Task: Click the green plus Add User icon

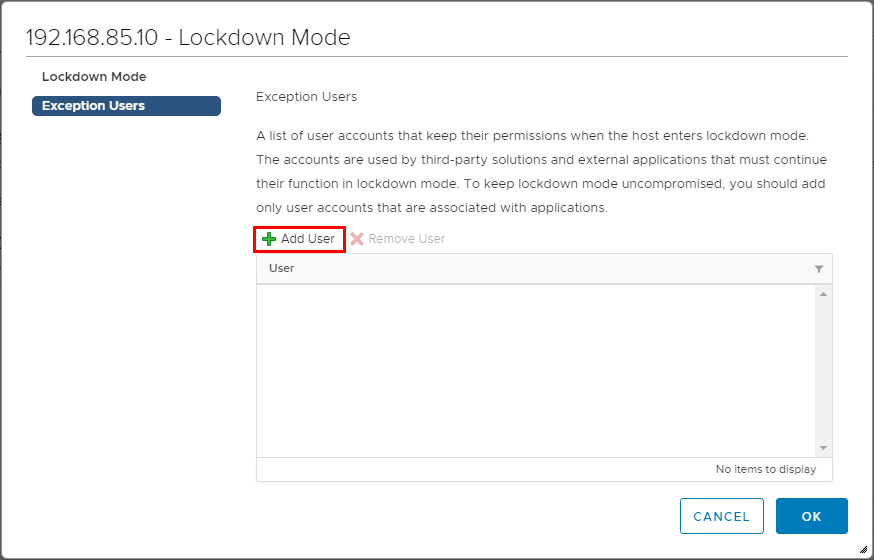Action: coord(269,239)
